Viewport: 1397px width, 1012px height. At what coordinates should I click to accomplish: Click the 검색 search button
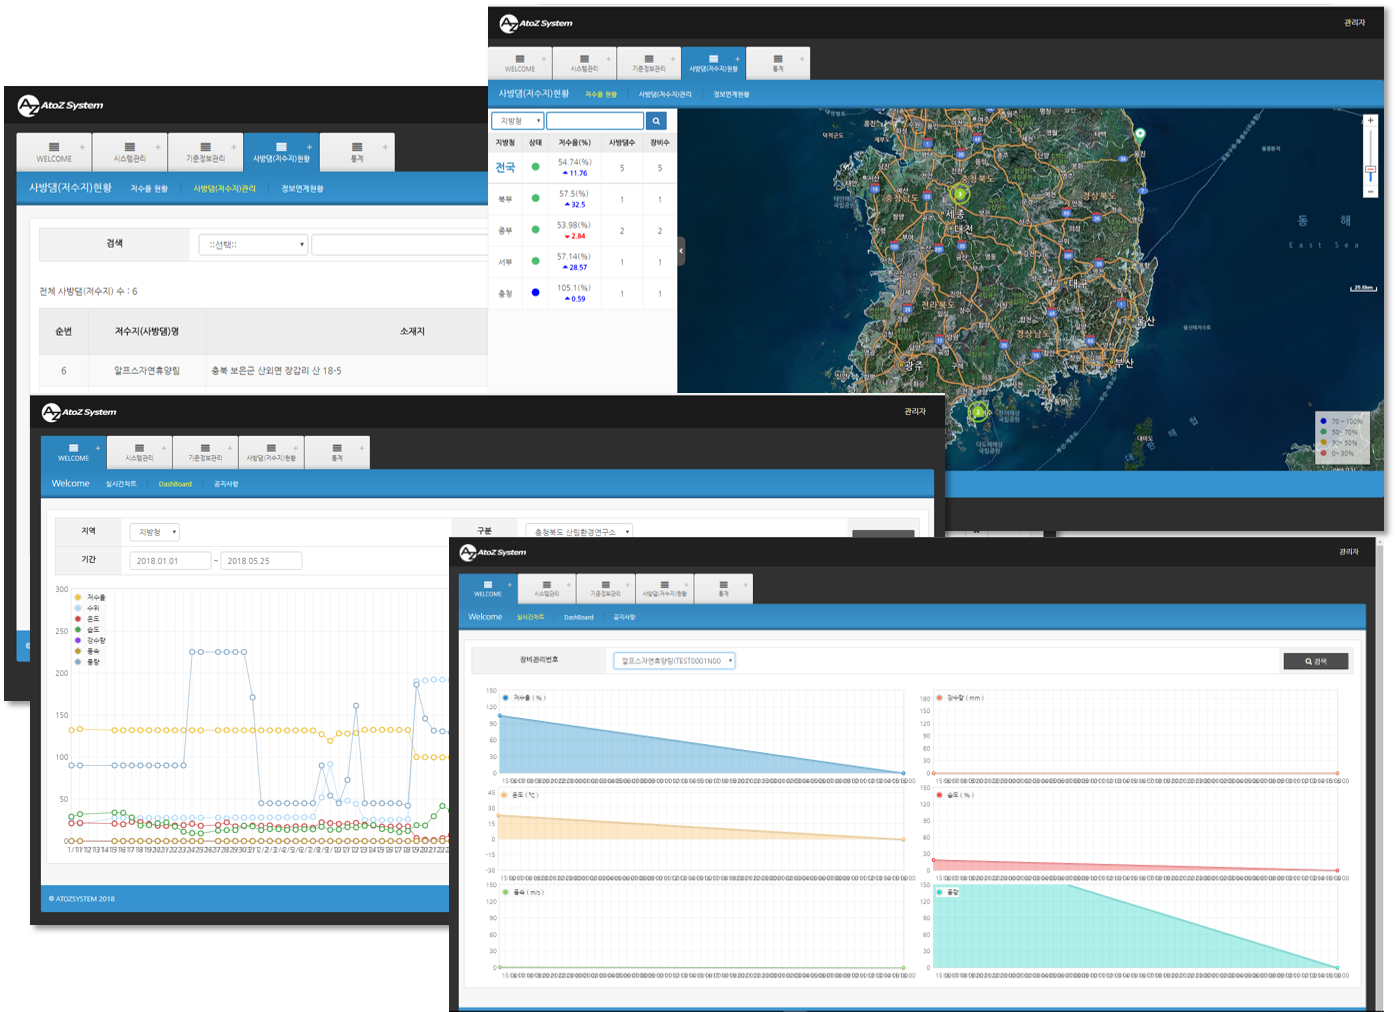1315,661
